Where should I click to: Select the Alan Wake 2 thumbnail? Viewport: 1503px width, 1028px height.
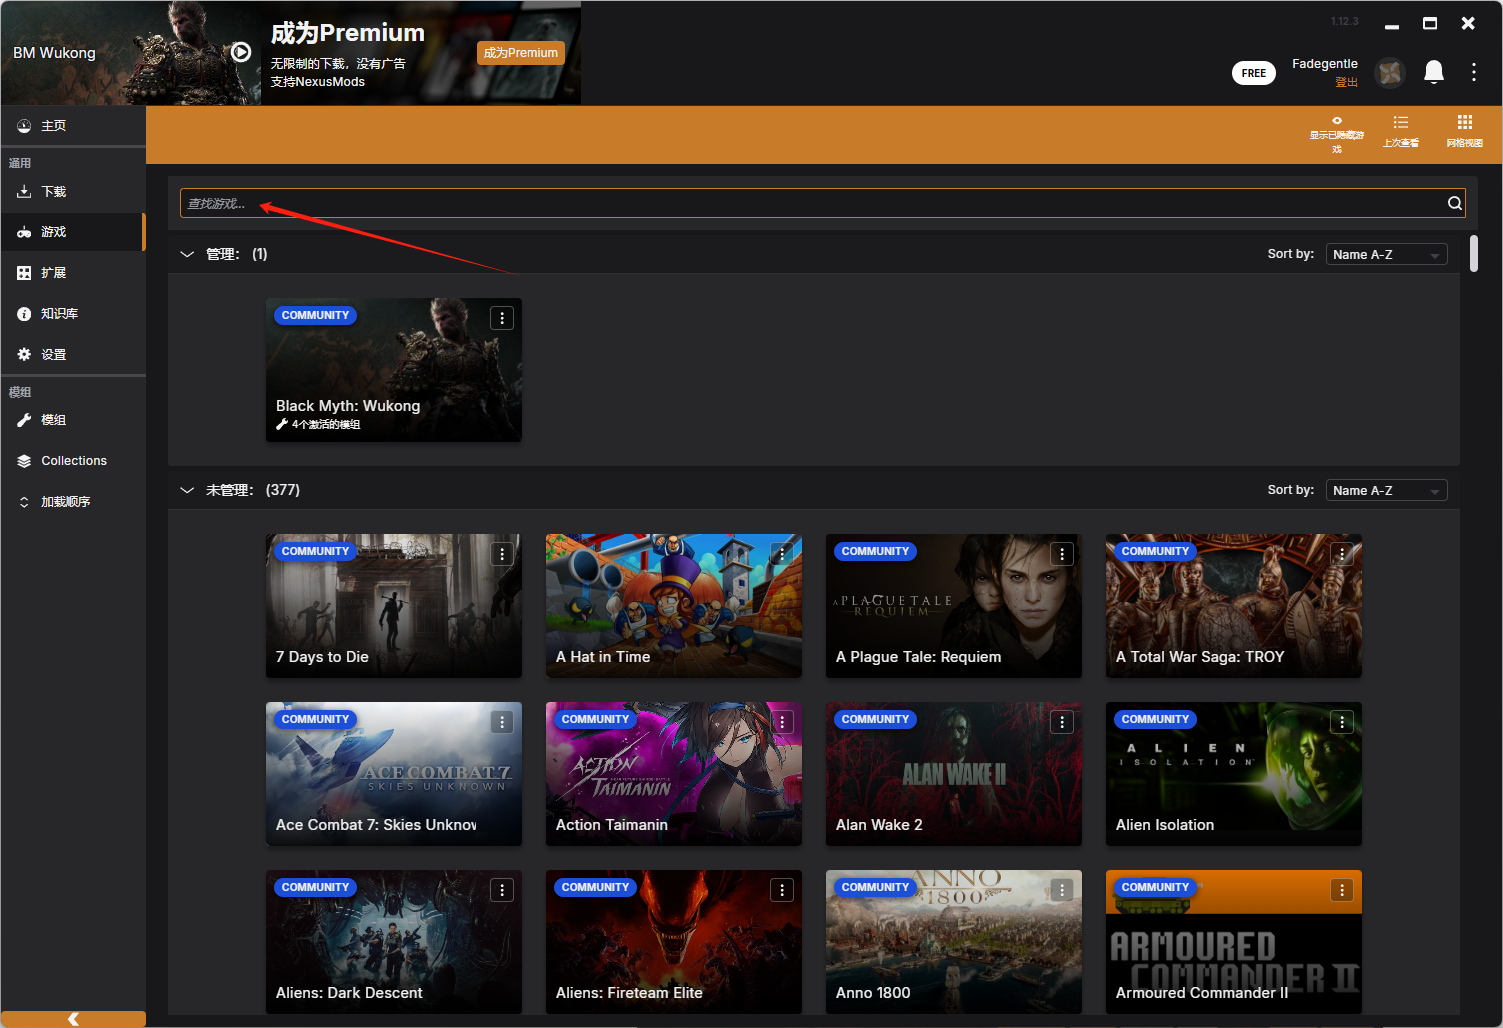pyautogui.click(x=954, y=774)
